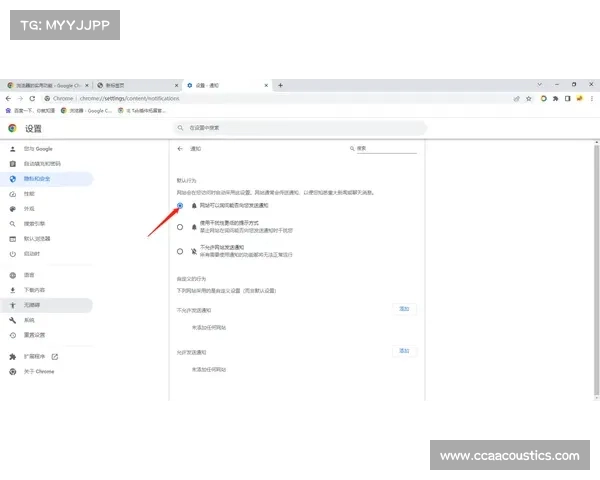Close the first Google Chrome tab

(87, 85)
